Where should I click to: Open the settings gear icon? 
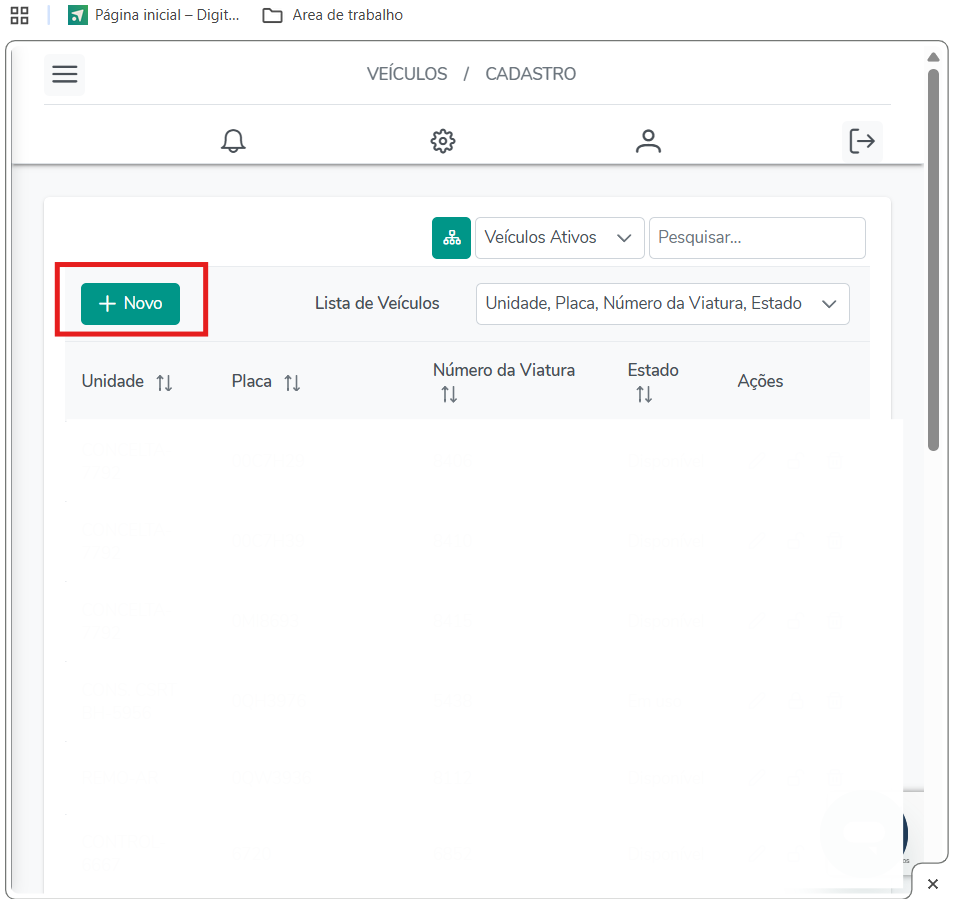pyautogui.click(x=443, y=141)
